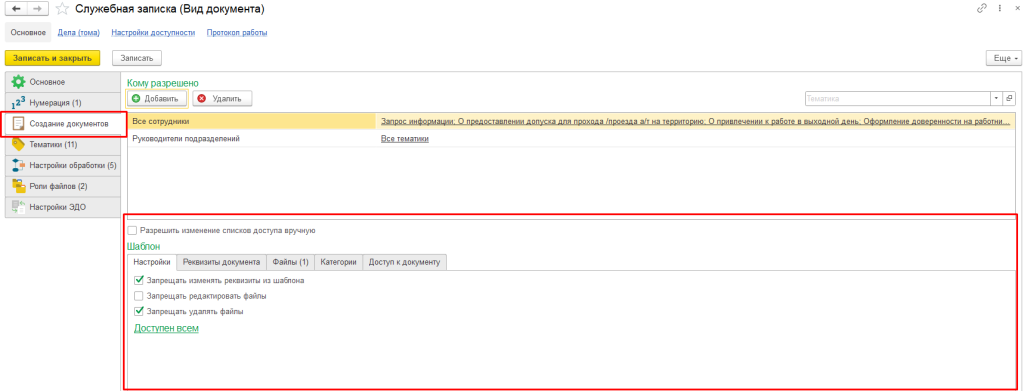Go back with the left arrow button
The width and height of the screenshot is (1024, 391).
tap(16, 9)
